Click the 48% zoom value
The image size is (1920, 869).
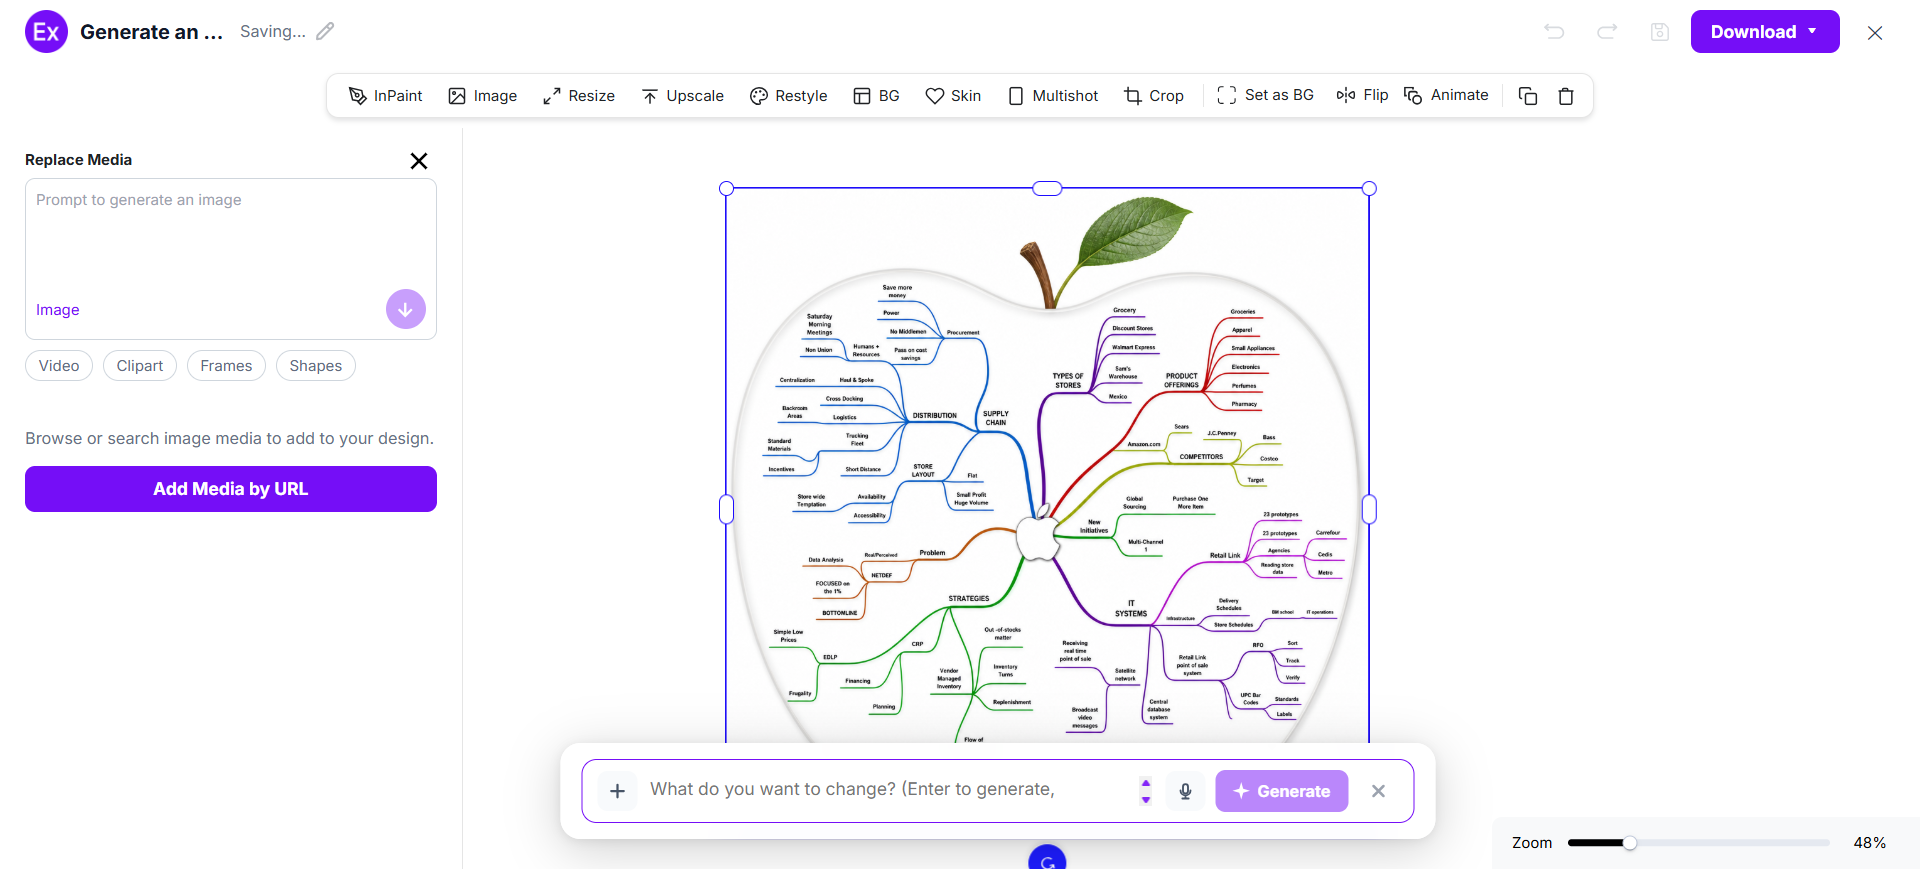click(x=1870, y=843)
